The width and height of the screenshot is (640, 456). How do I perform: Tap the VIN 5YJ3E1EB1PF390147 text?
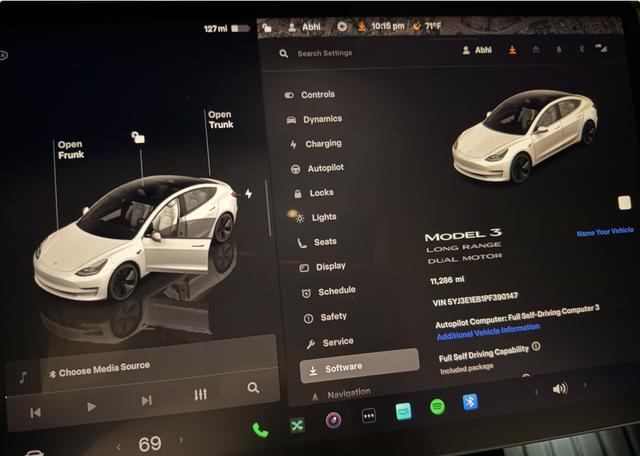(x=475, y=298)
